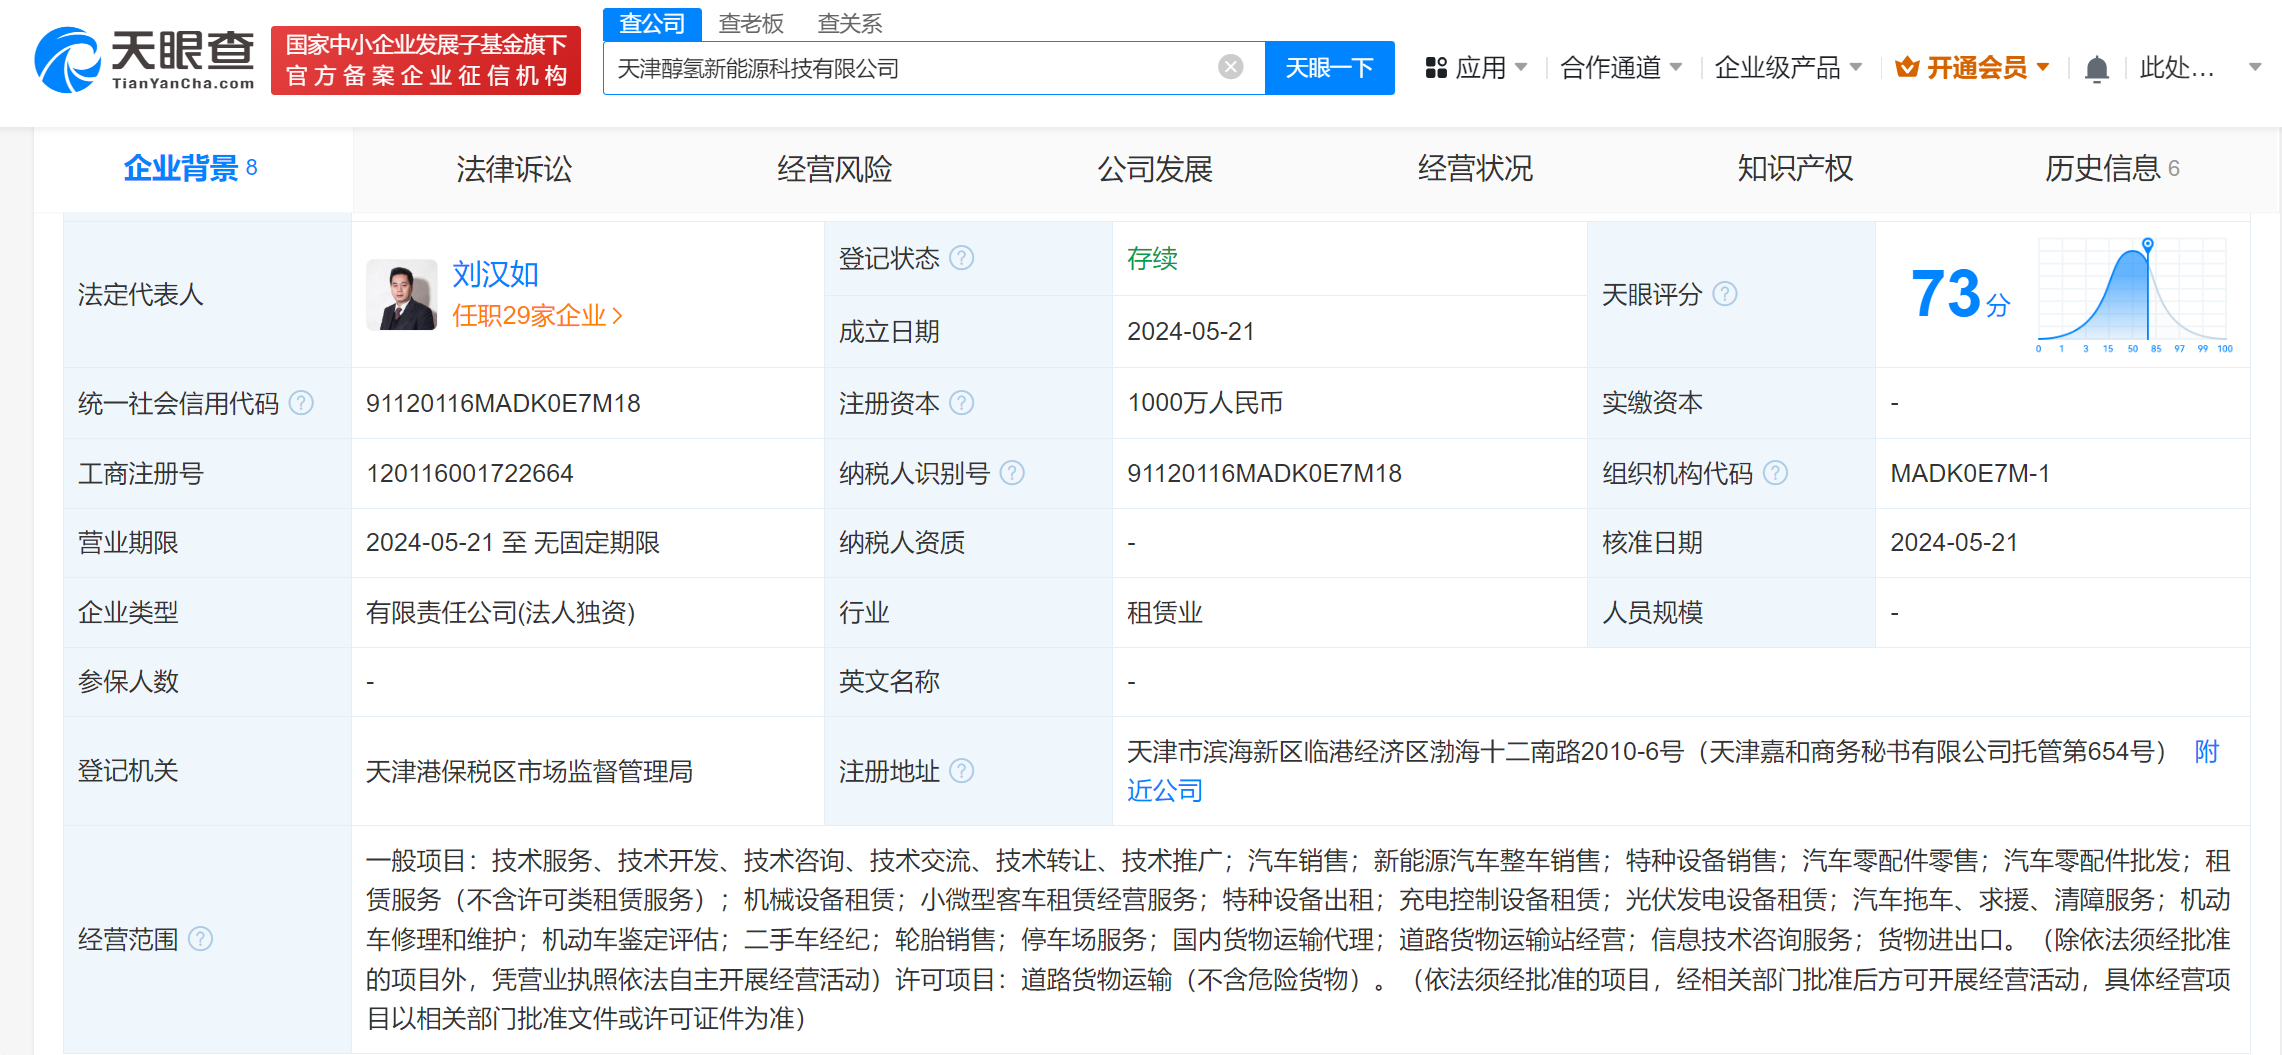2282x1055 pixels.
Task: Click help icon beside 登记状态
Action: (961, 258)
